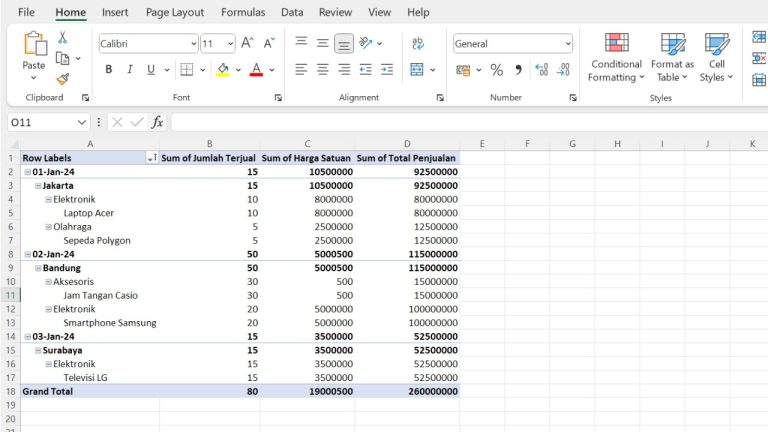Apply cell borders icon
The height and width of the screenshot is (432, 768).
(x=187, y=70)
